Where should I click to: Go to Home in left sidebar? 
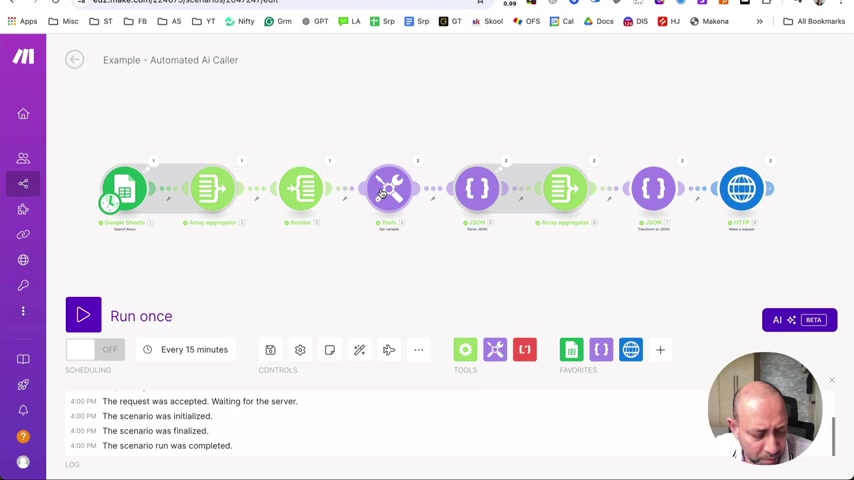click(x=23, y=114)
